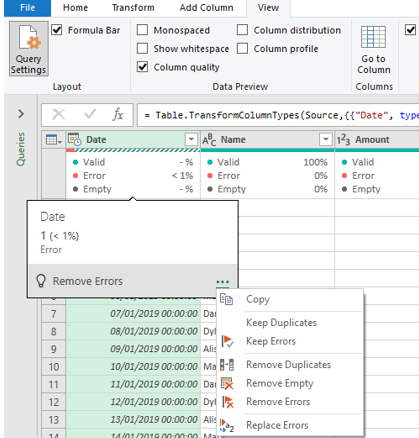Screen dimensions: 419x438
Task: Disable the Column quality checkbox
Action: tap(142, 67)
